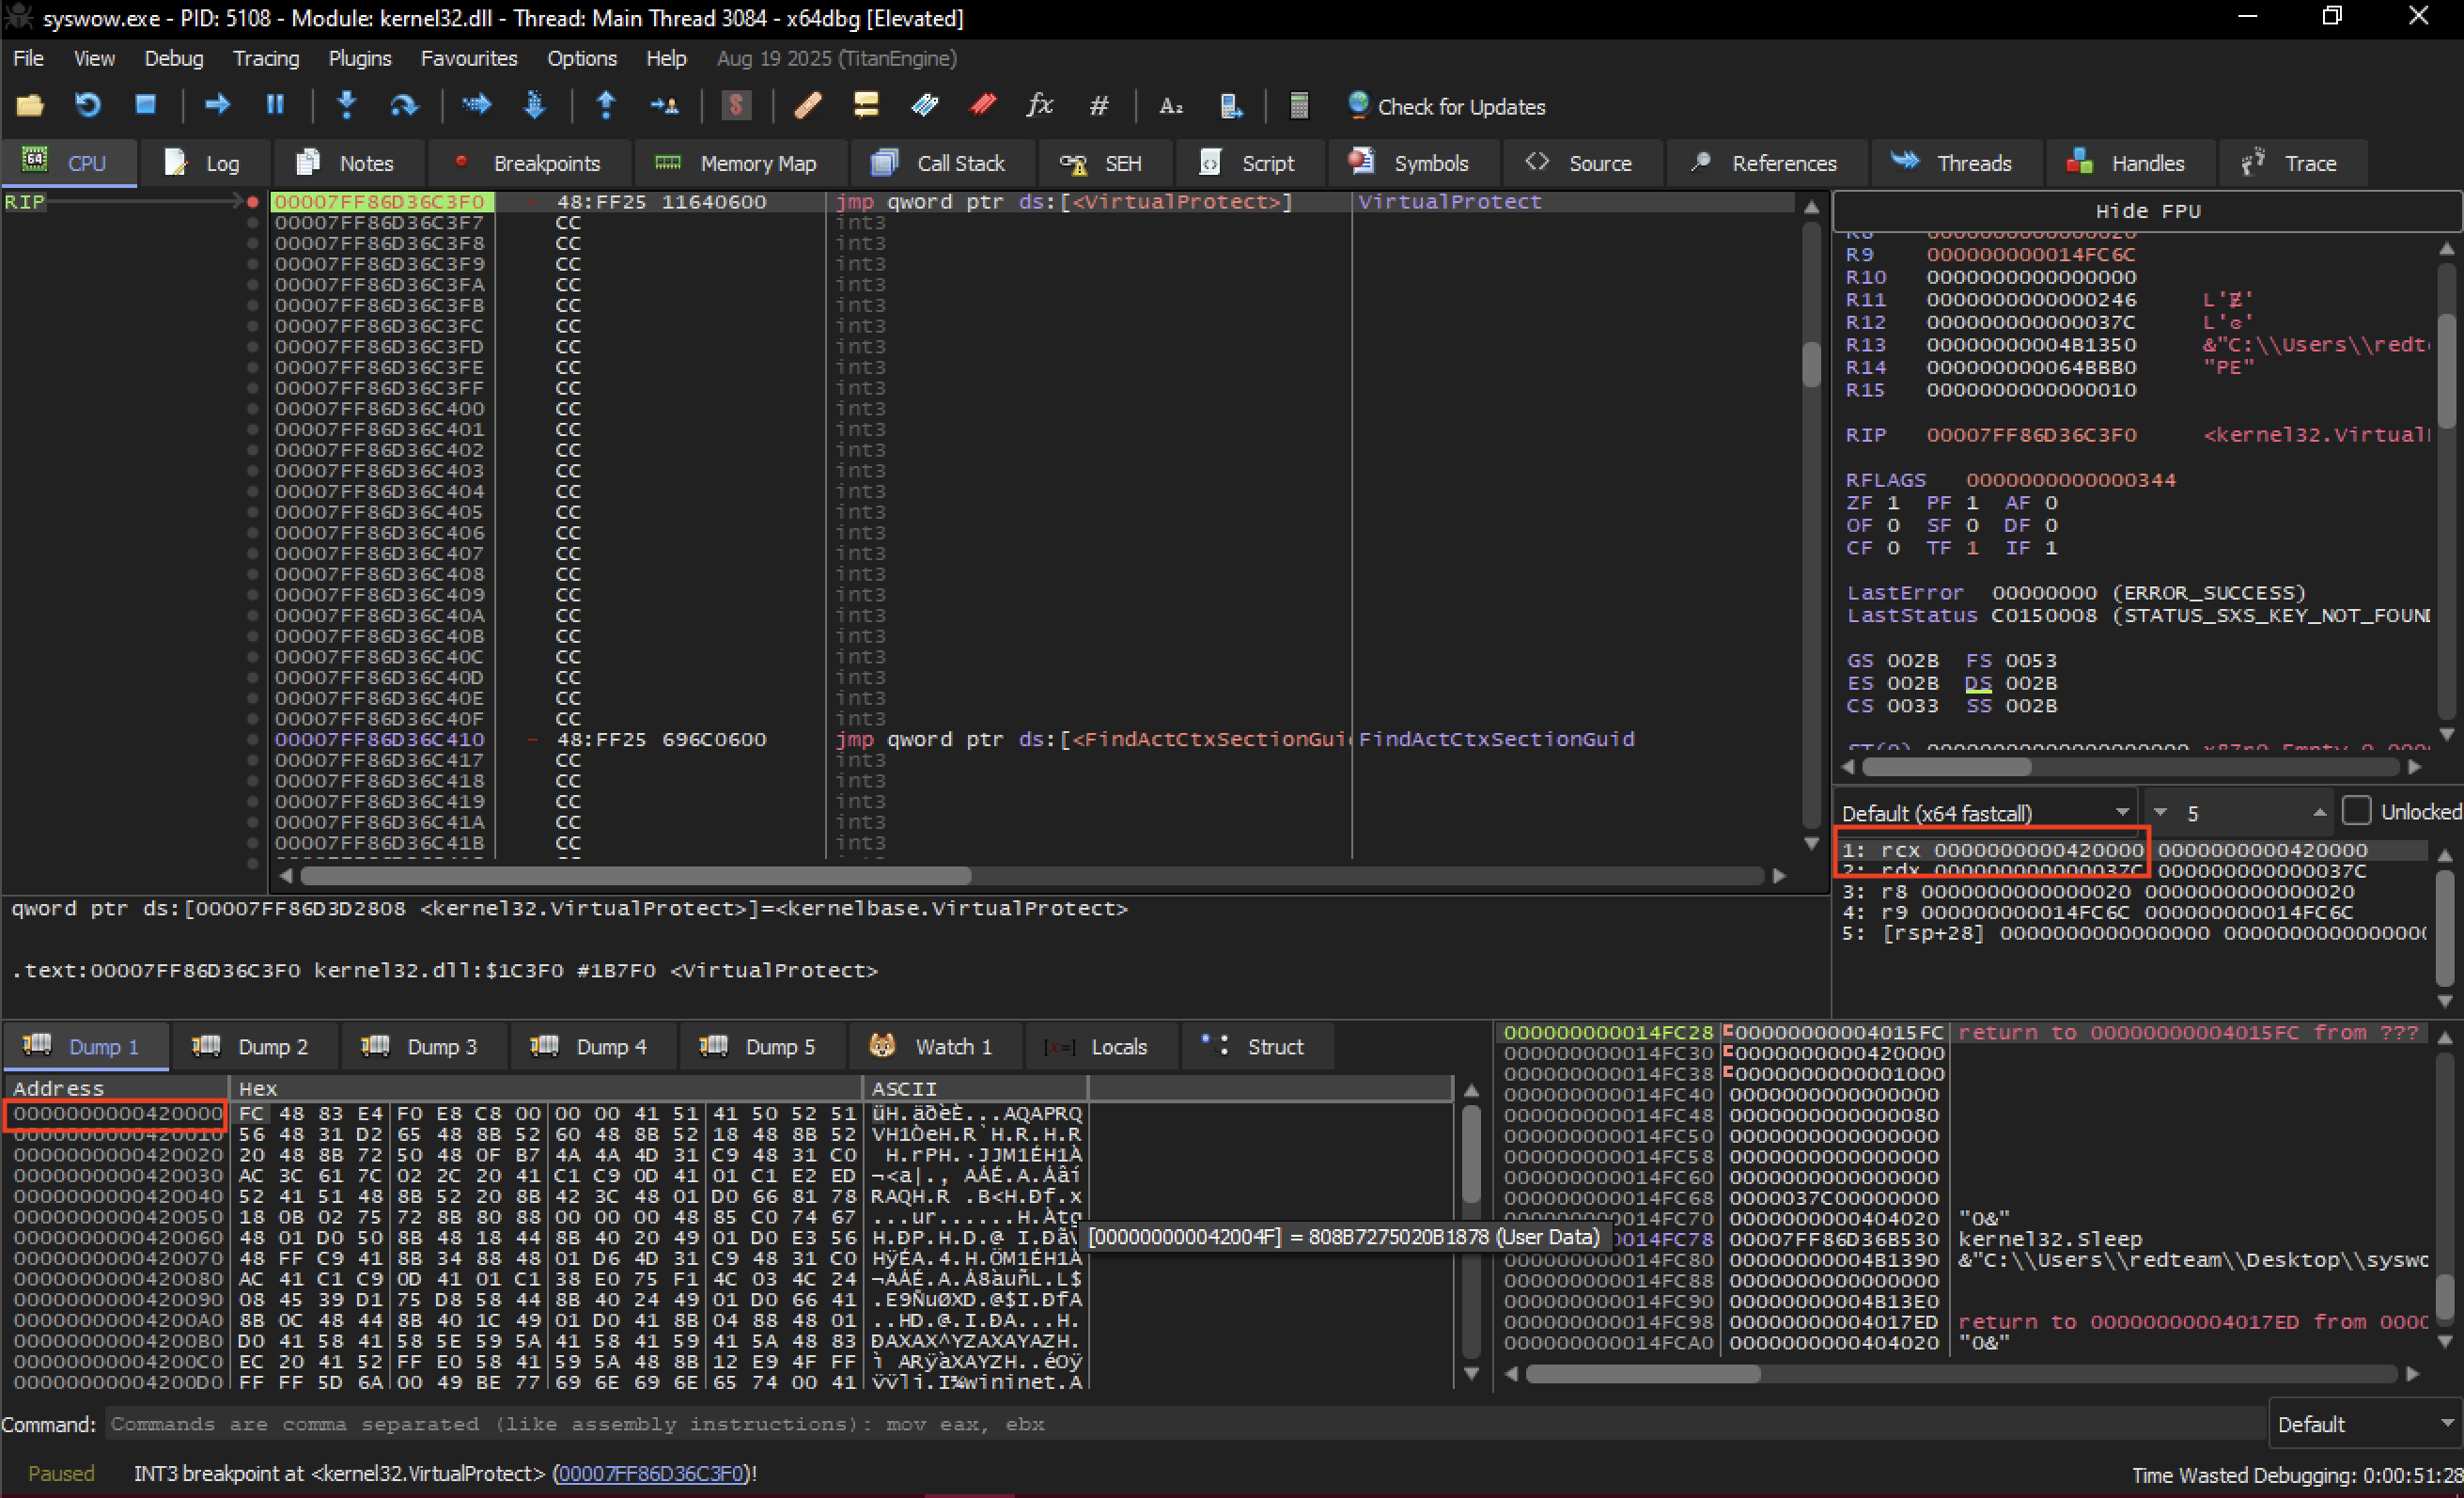Stop debugging using the blue stop icon
The height and width of the screenshot is (1498, 2464).
pyautogui.click(x=146, y=106)
